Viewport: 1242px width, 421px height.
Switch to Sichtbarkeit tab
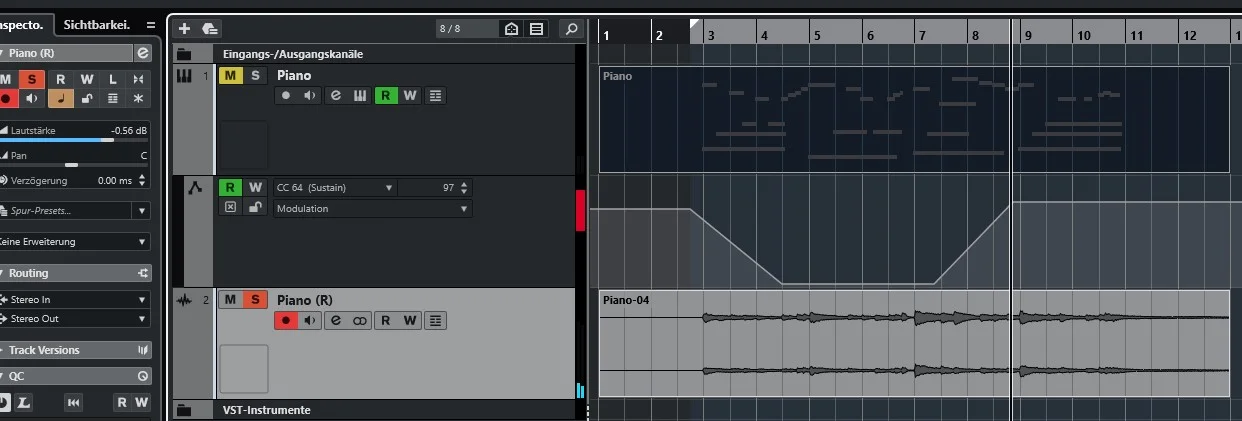click(97, 24)
